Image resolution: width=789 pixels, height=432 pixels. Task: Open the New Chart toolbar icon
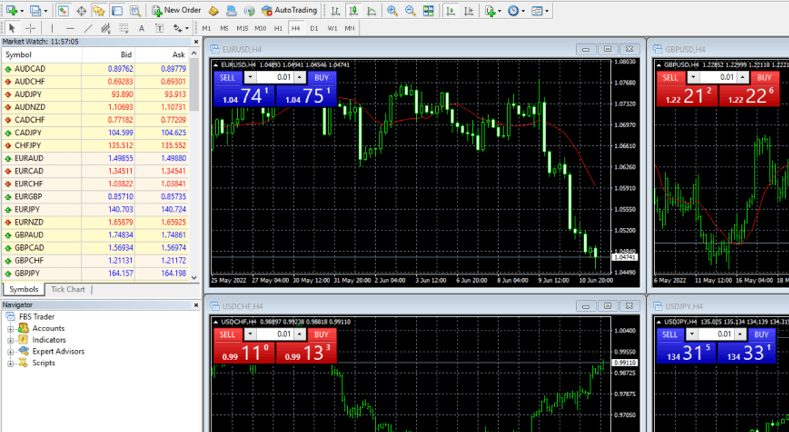(11, 10)
